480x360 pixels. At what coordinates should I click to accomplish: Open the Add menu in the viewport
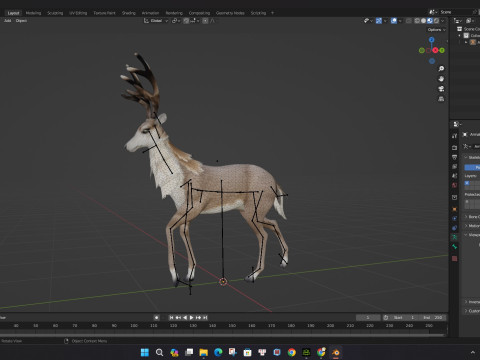click(8, 21)
